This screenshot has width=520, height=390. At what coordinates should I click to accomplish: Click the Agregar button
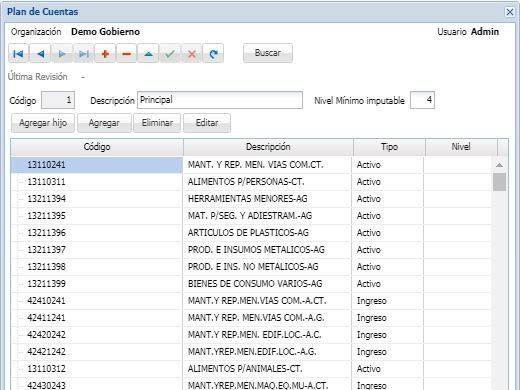coord(104,123)
